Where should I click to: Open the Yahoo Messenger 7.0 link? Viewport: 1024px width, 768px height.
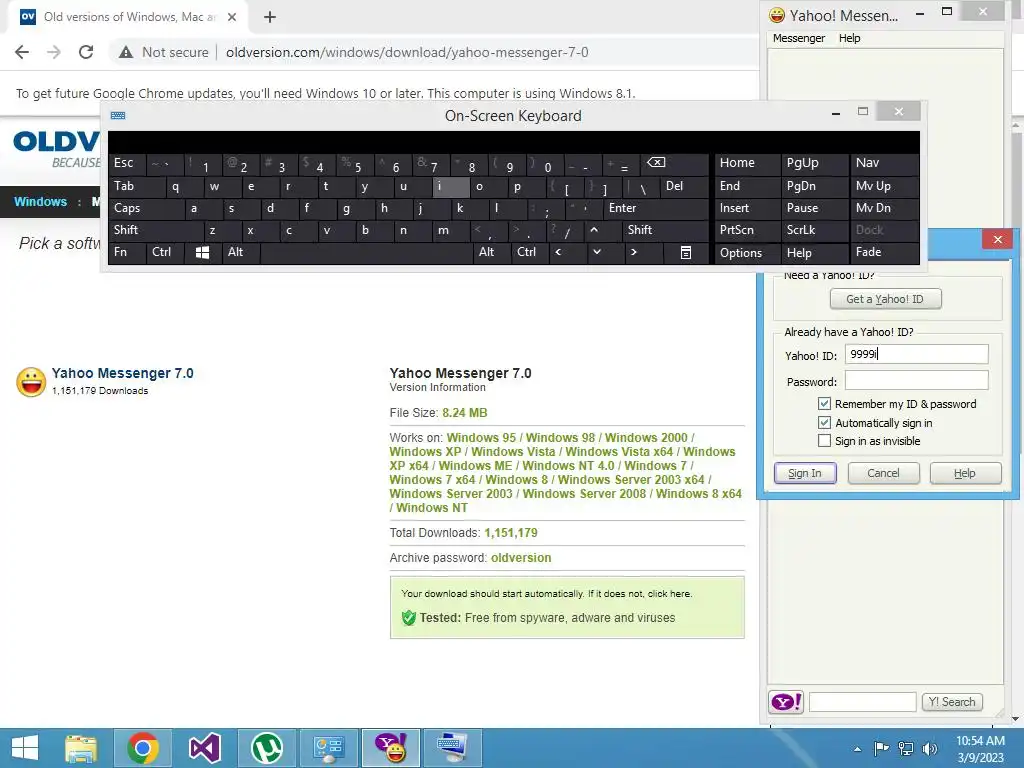122,373
